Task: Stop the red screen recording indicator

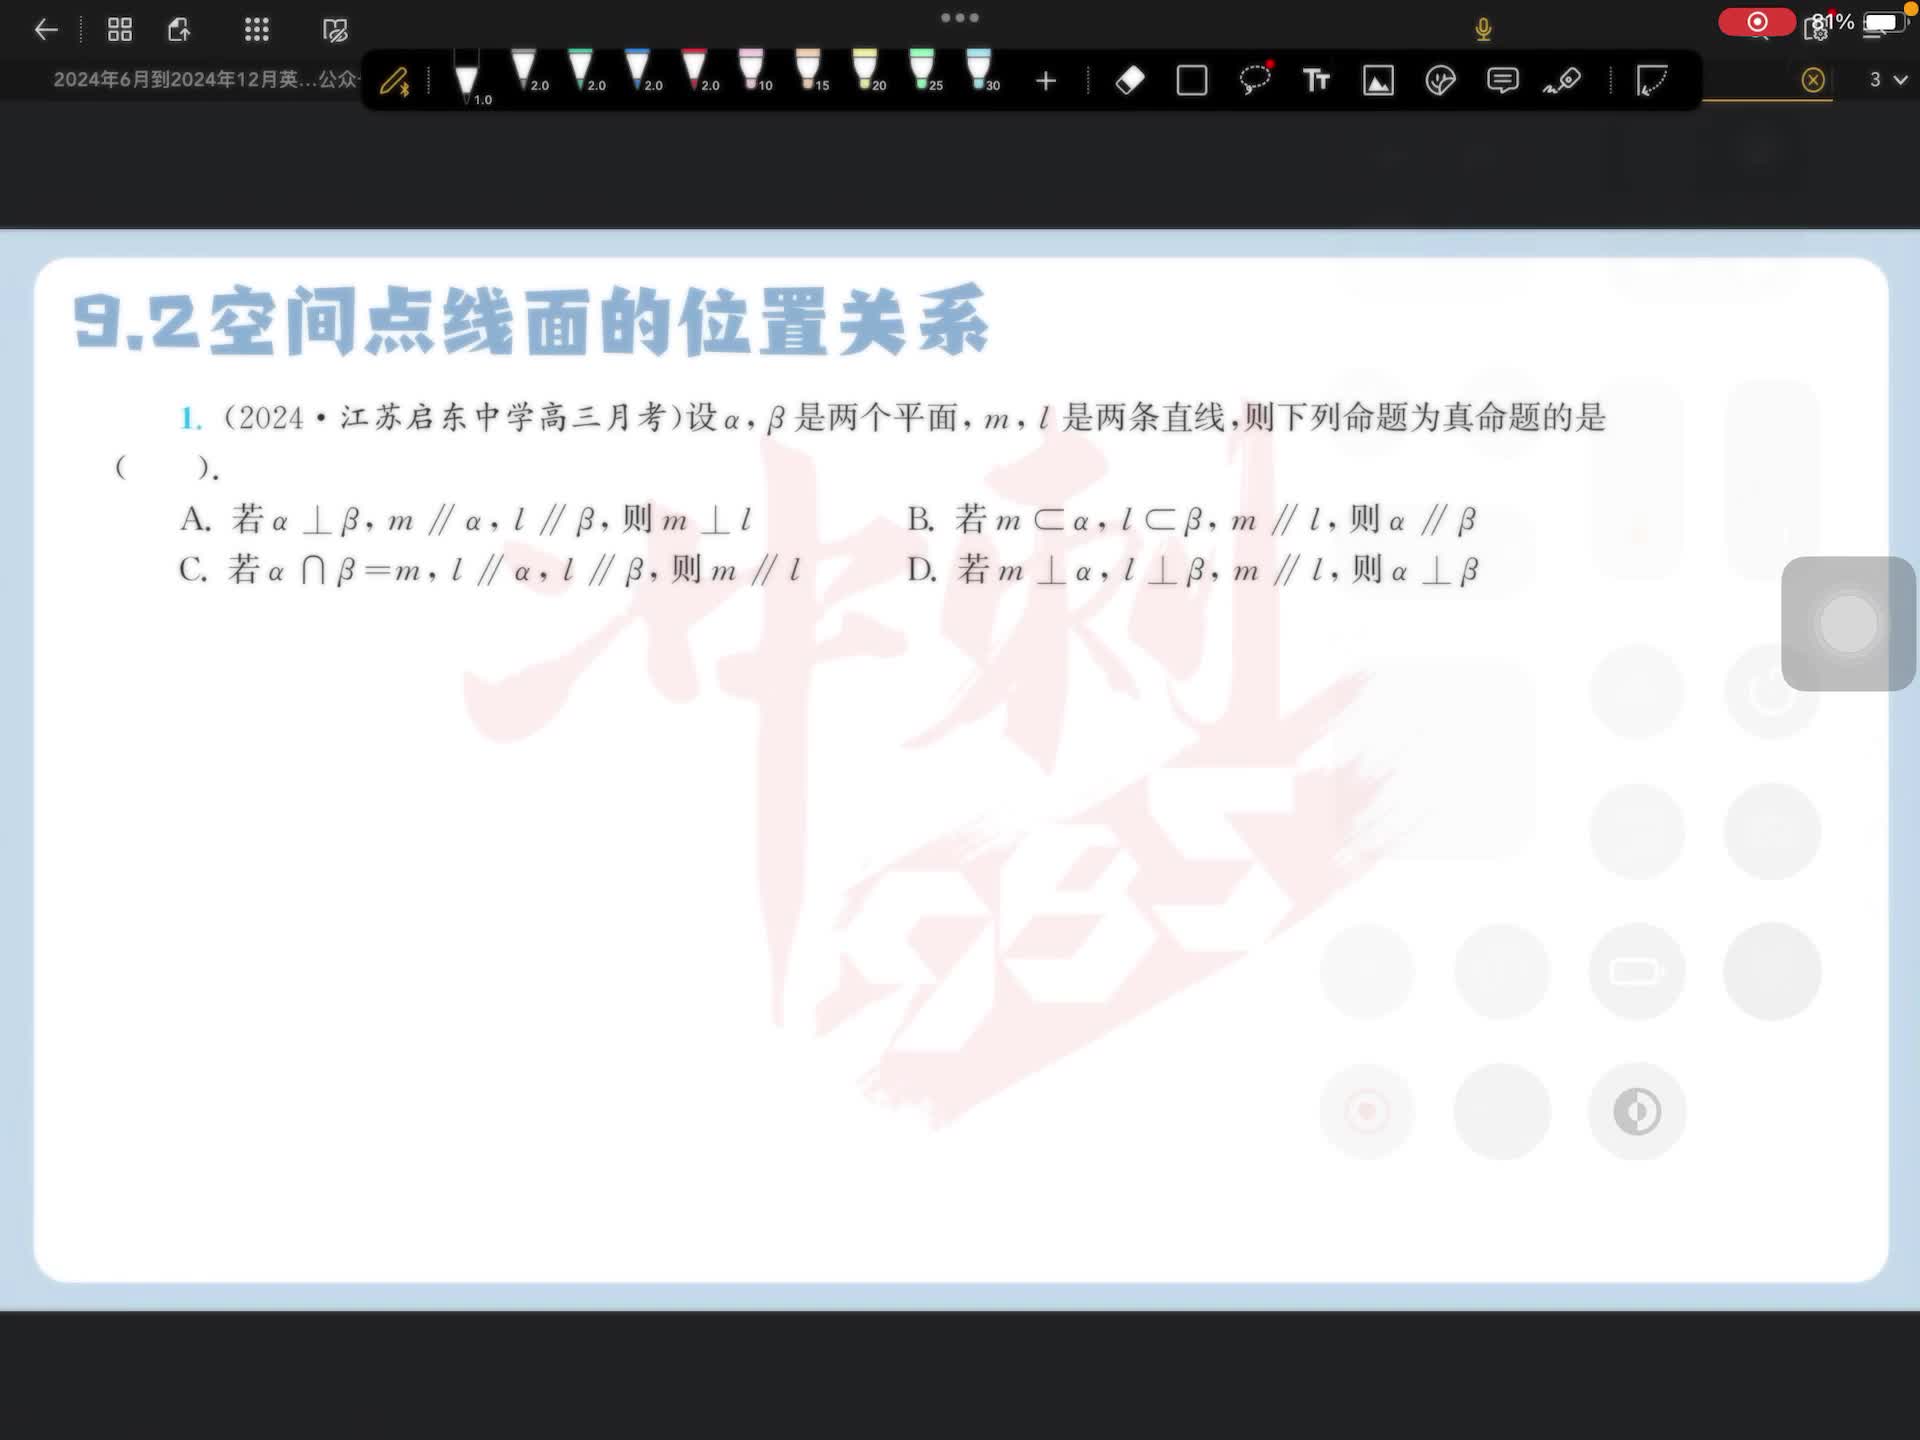Action: tap(1756, 22)
